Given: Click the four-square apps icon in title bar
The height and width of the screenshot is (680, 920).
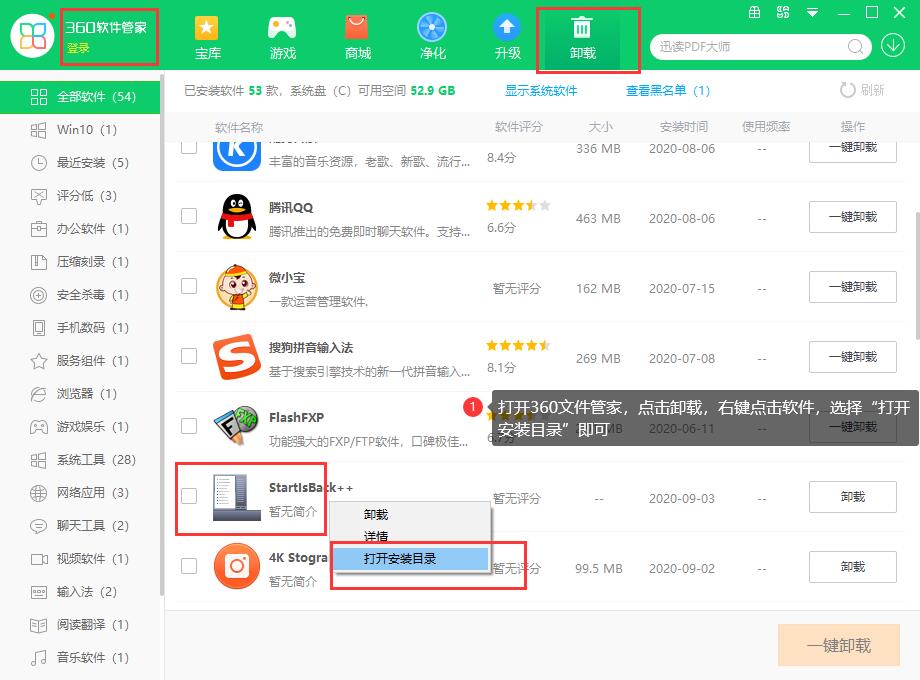Looking at the screenshot, I should pyautogui.click(x=783, y=12).
